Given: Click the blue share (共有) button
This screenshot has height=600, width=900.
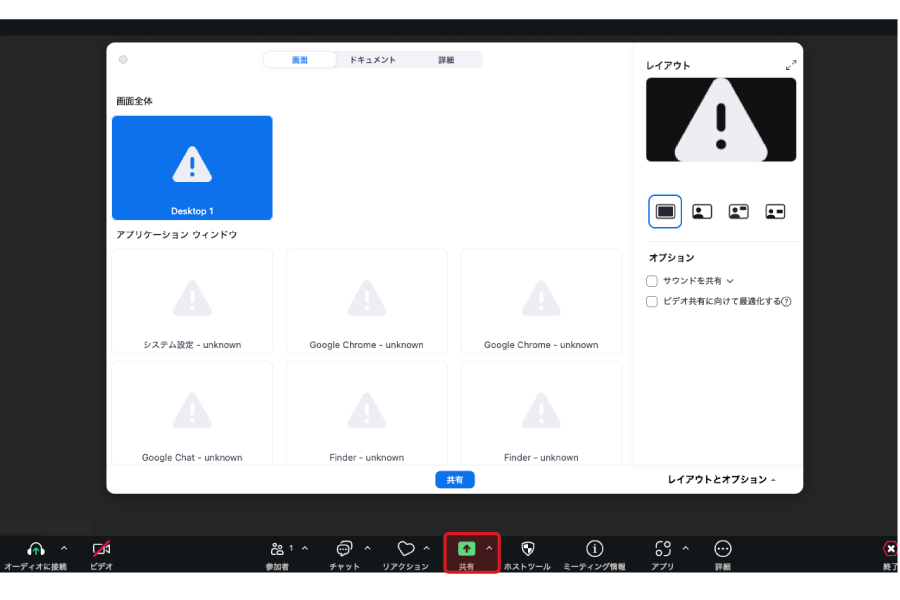Looking at the screenshot, I should [455, 480].
